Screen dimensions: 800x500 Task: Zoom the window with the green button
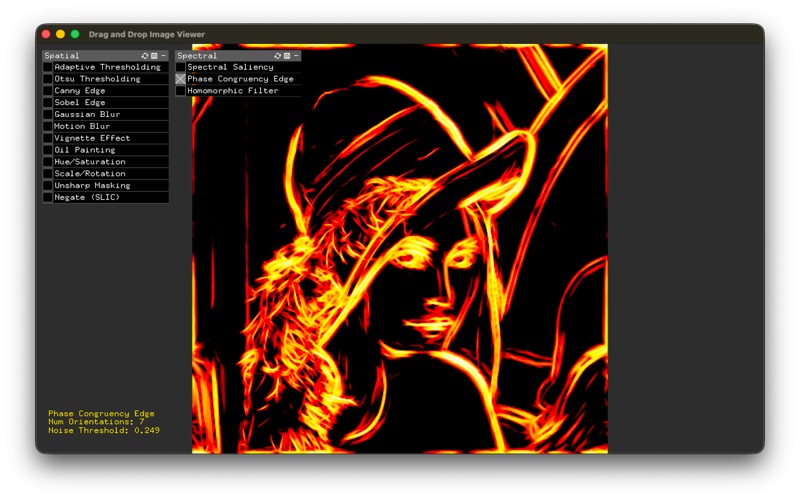coord(75,34)
